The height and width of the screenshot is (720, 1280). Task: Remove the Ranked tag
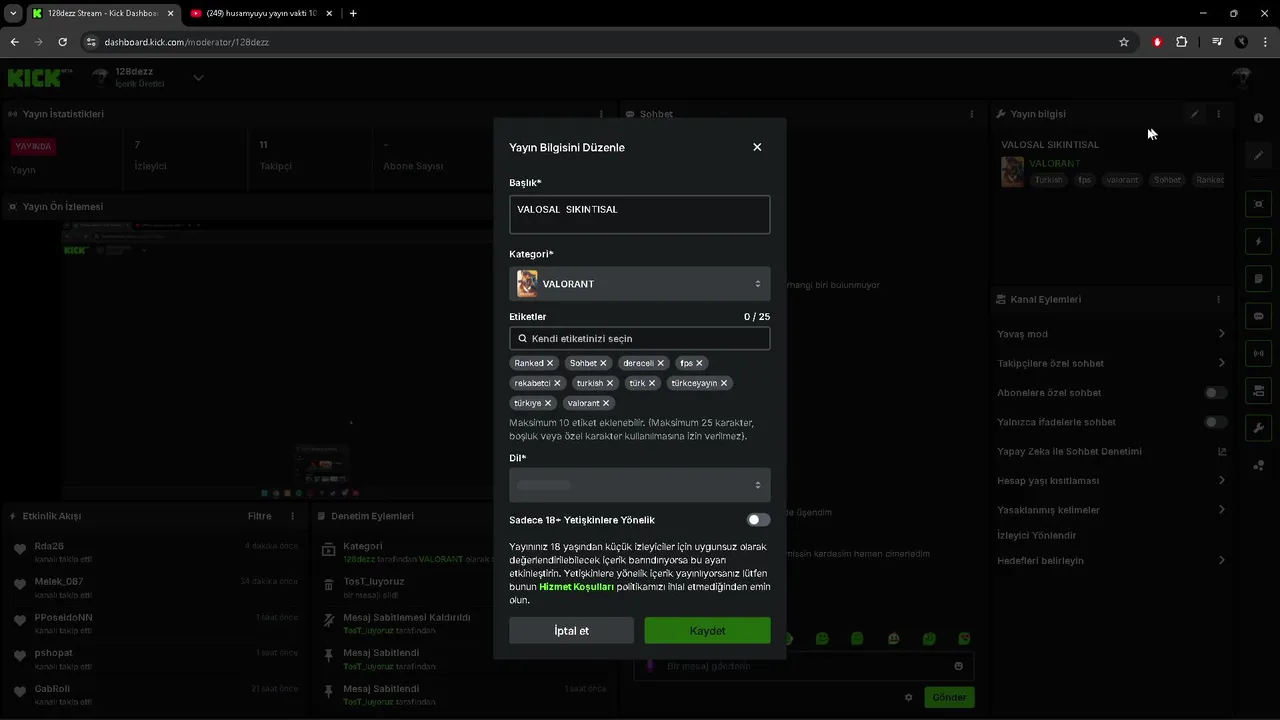[550, 363]
